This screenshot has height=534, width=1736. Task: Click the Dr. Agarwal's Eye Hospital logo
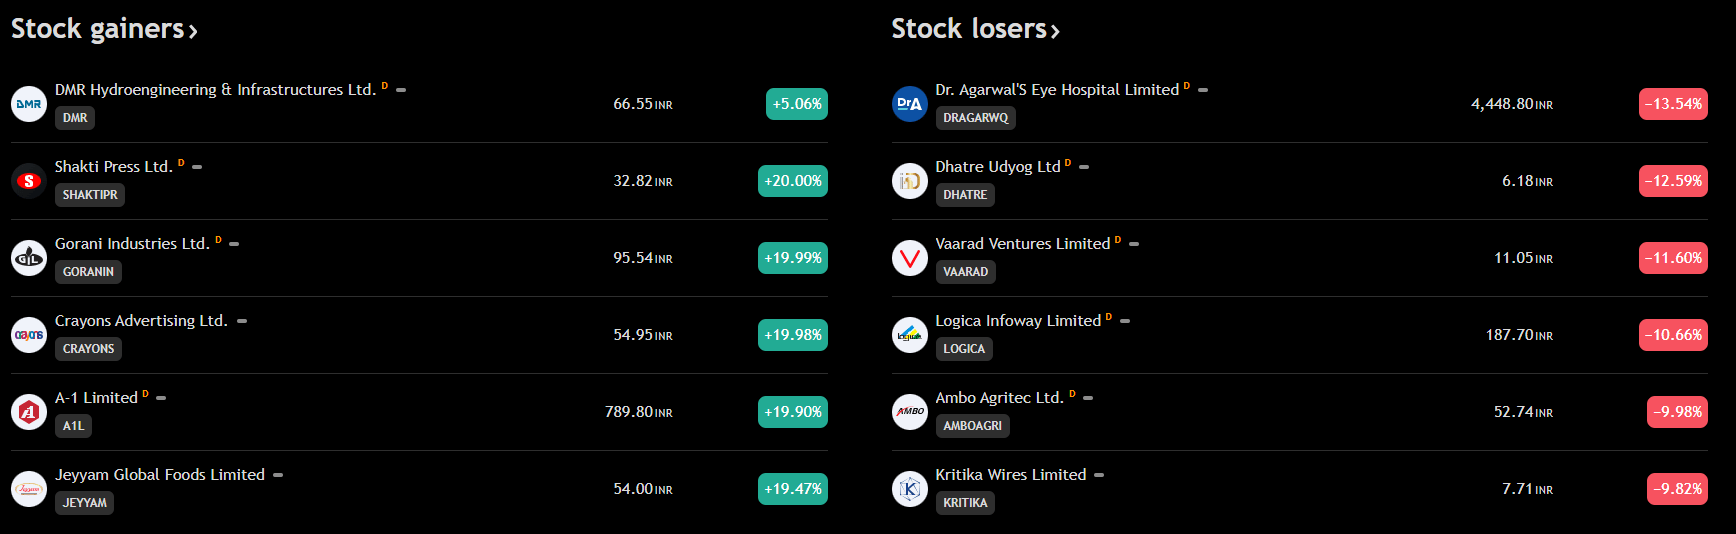[910, 104]
